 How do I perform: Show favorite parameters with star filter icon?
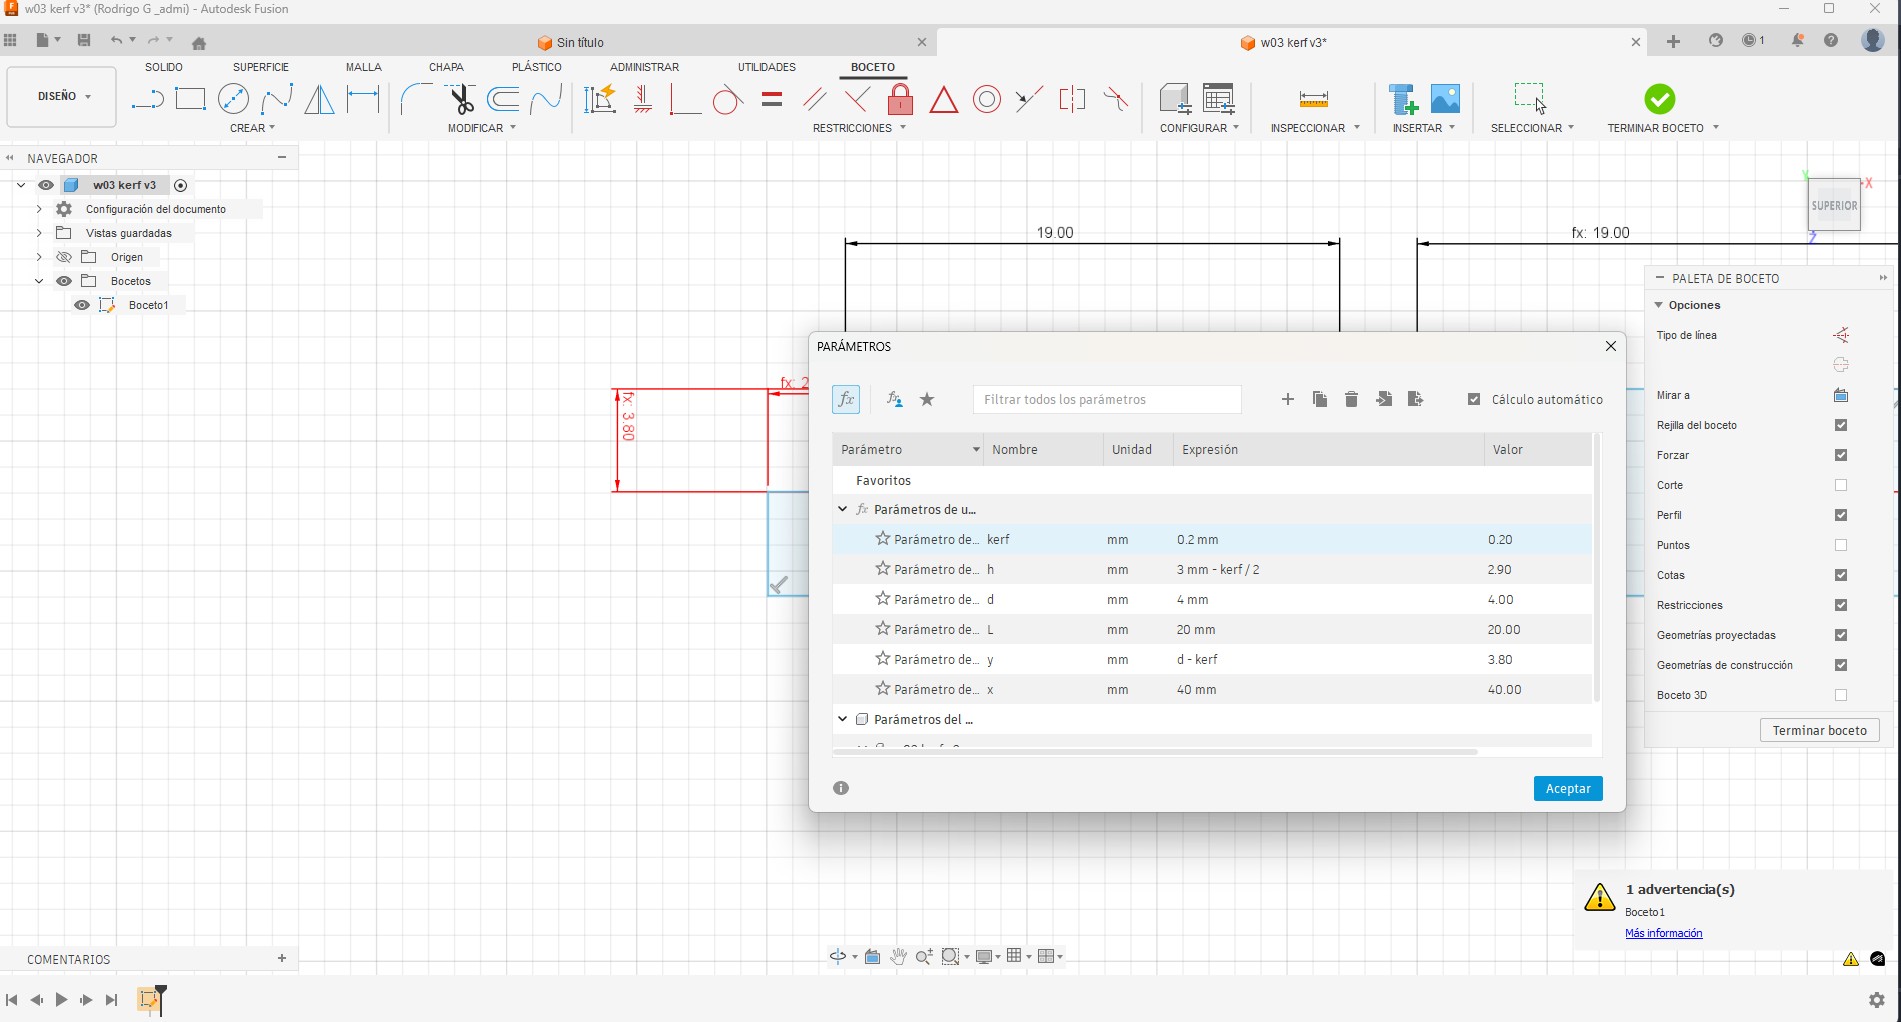click(927, 400)
